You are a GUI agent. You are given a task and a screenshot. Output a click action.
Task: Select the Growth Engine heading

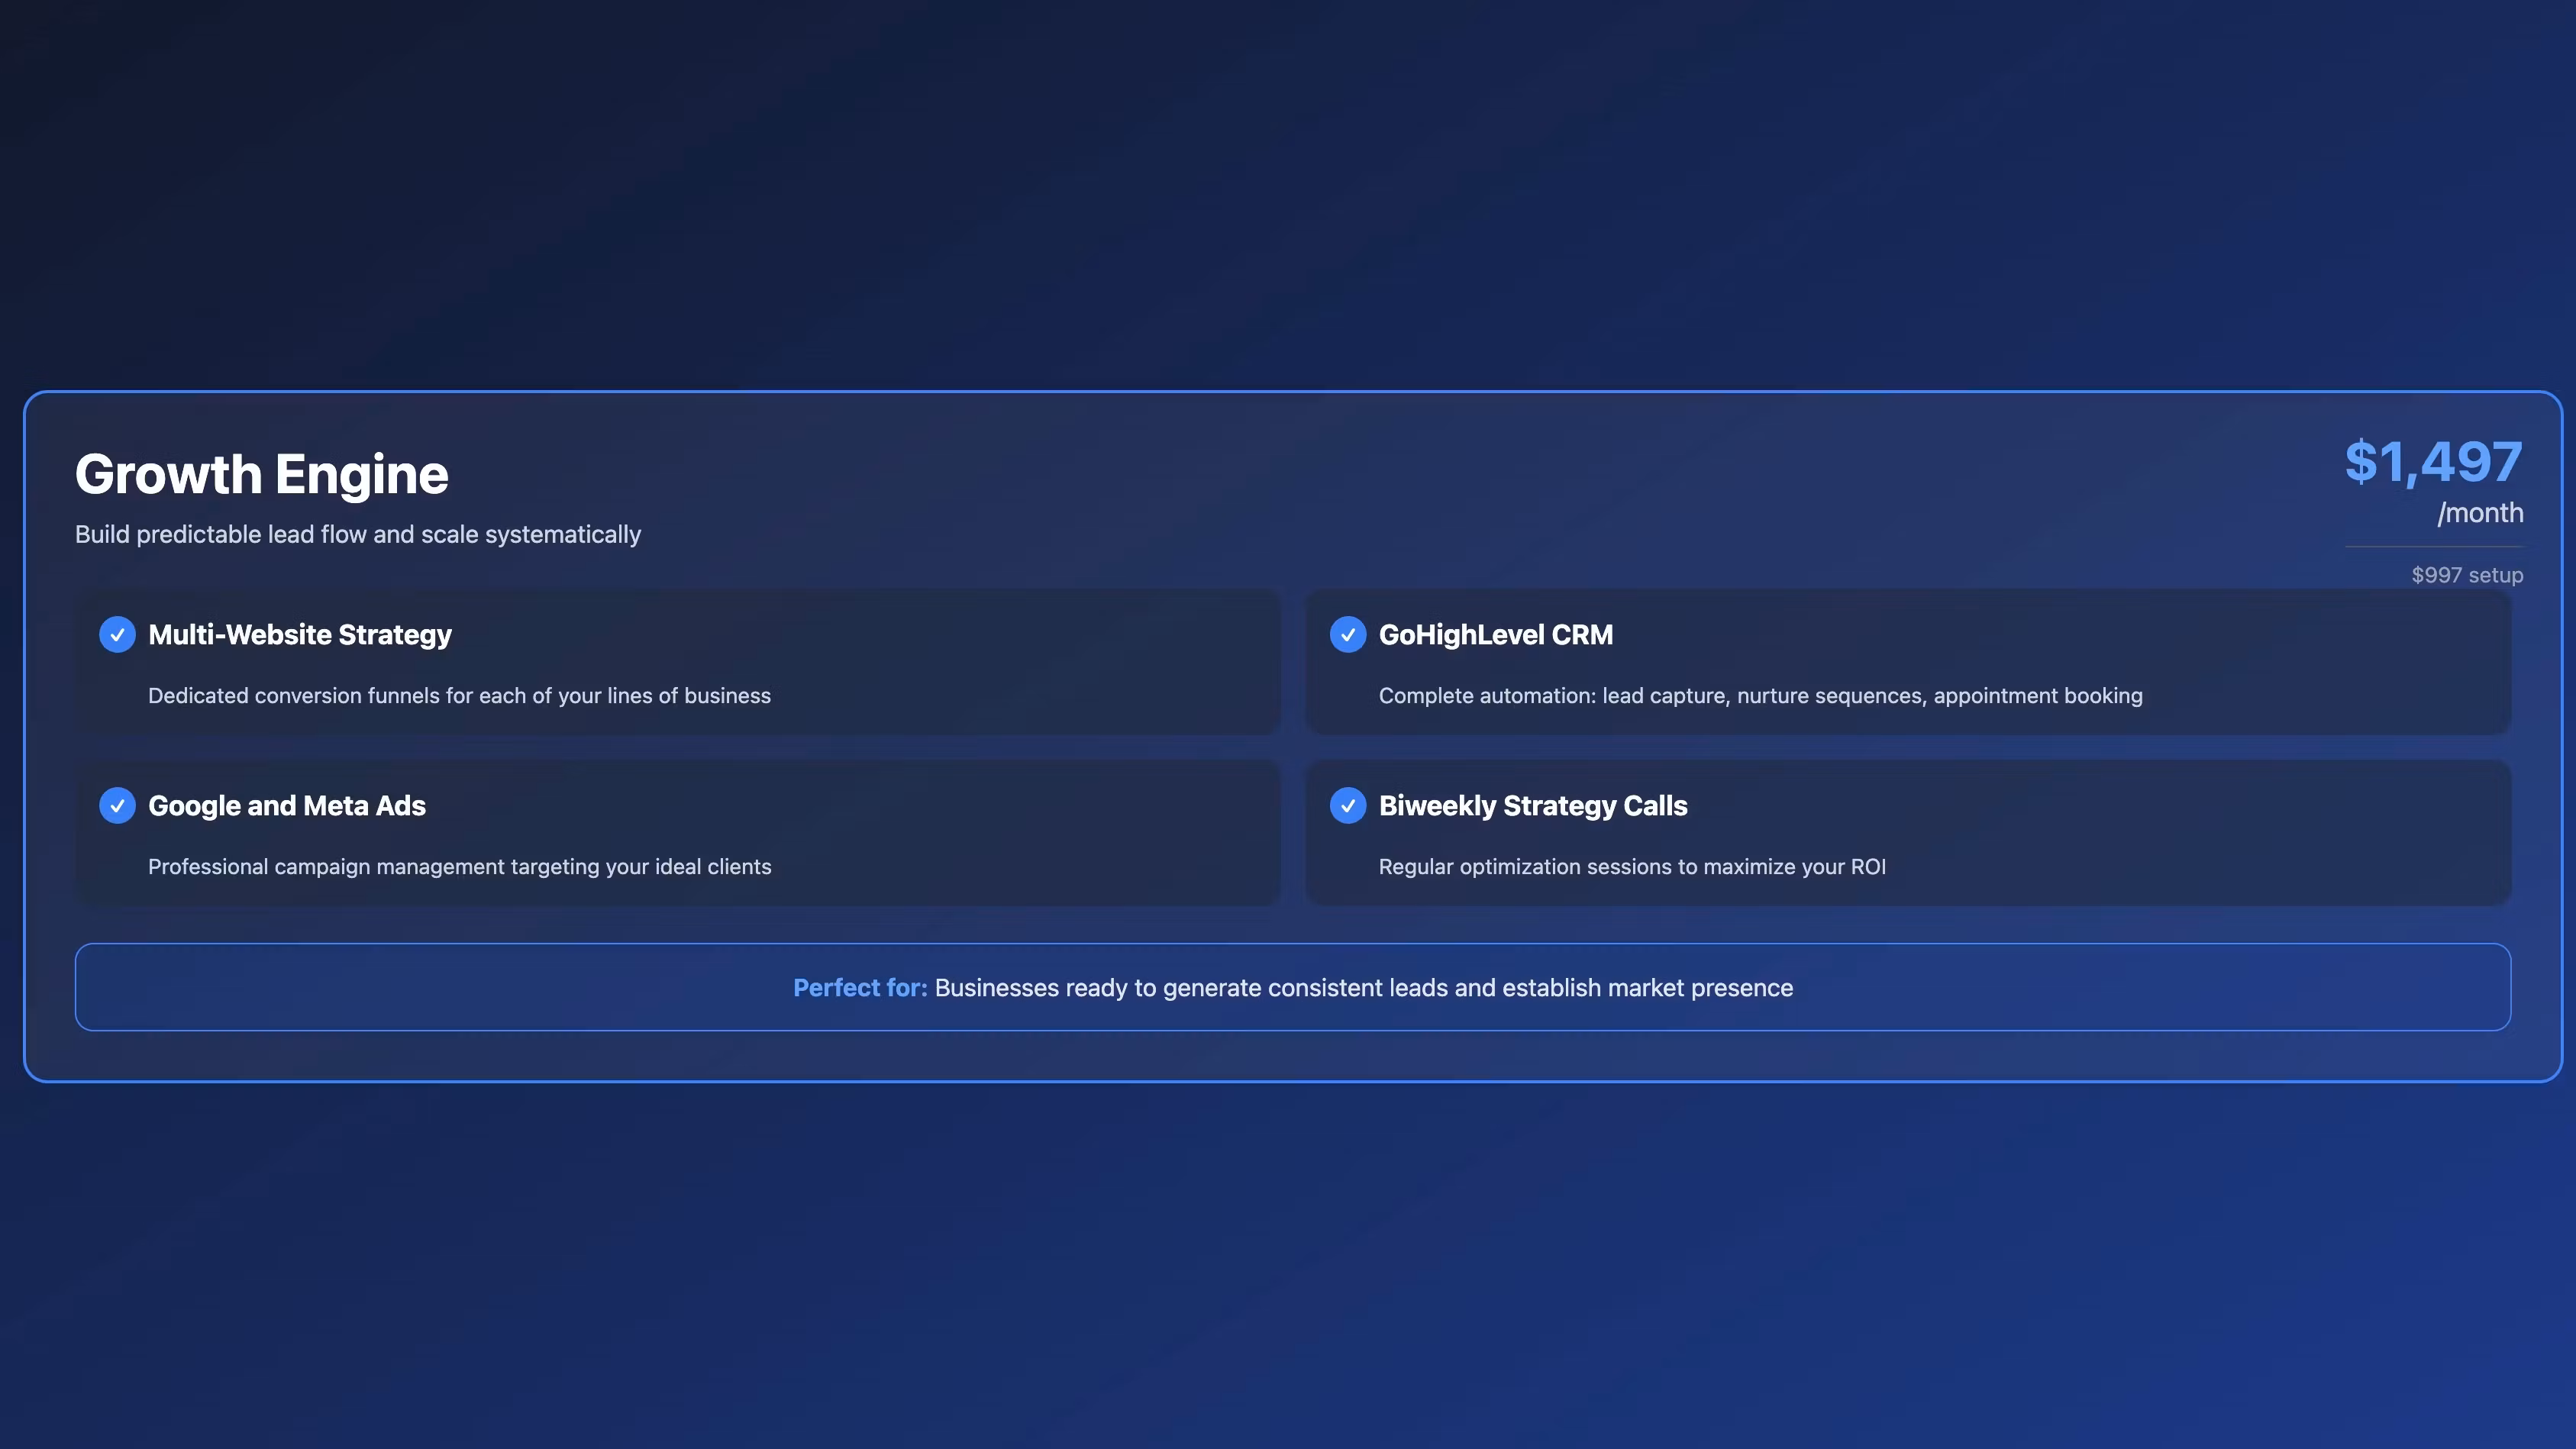261,474
